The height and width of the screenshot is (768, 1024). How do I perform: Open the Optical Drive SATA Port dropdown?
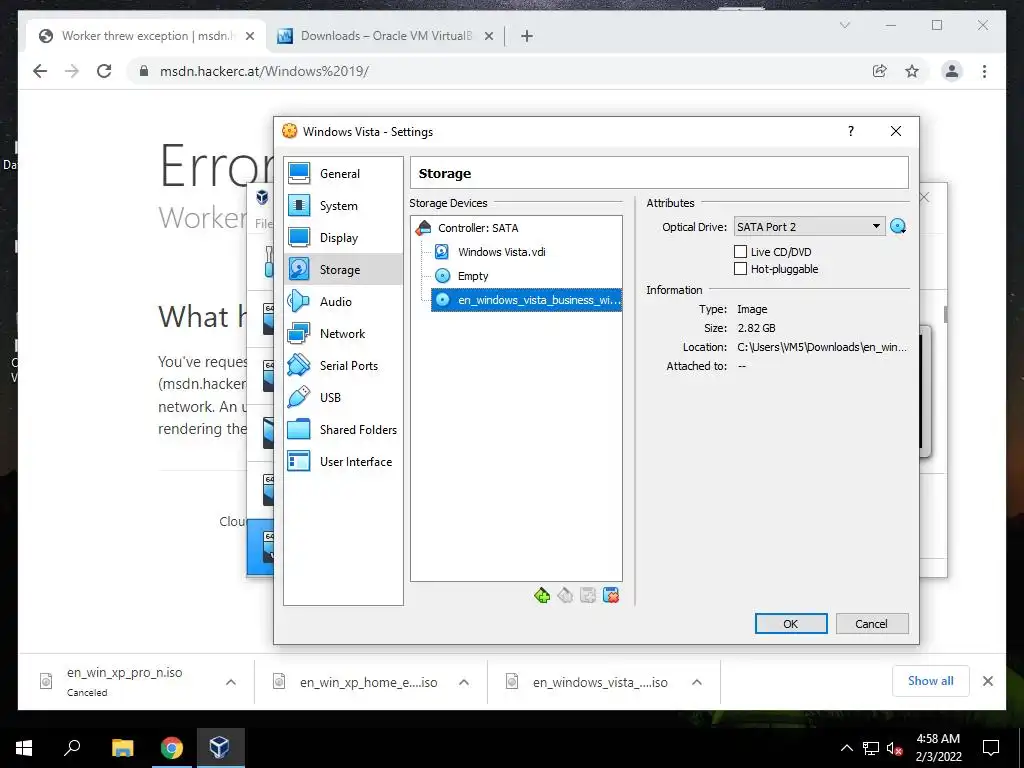tap(809, 227)
